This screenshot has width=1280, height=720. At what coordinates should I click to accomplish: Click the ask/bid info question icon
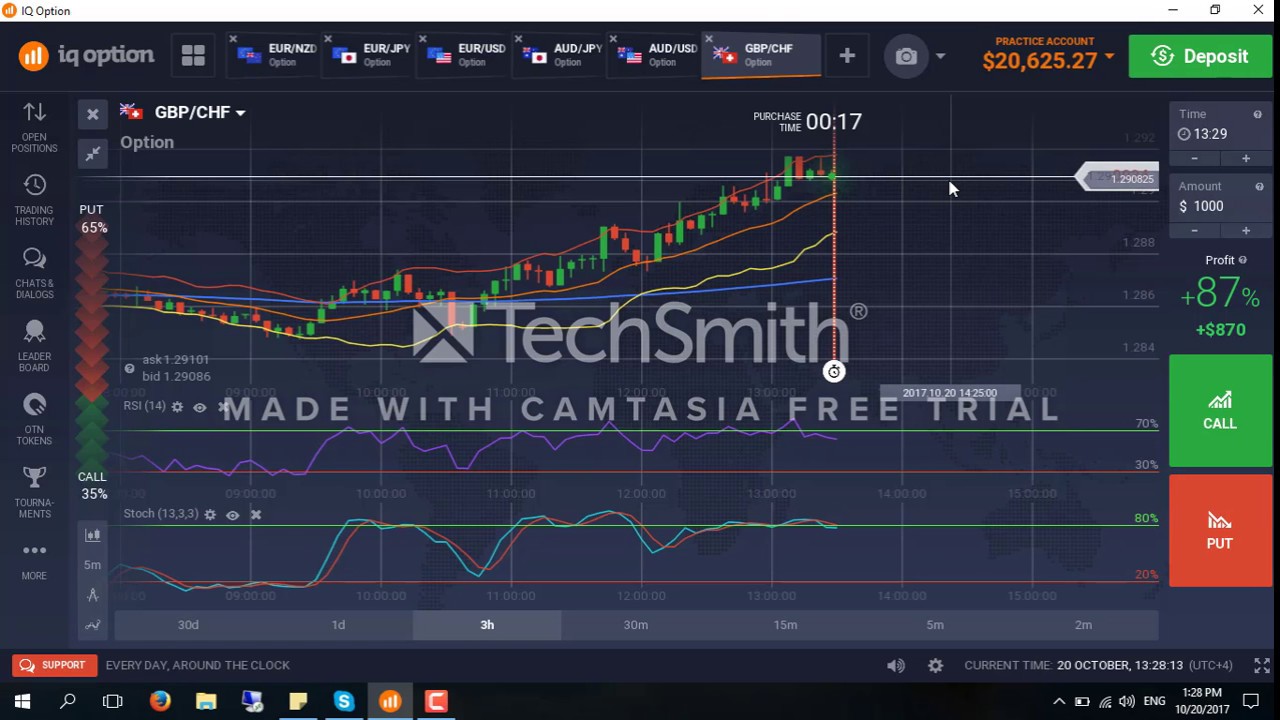(129, 368)
